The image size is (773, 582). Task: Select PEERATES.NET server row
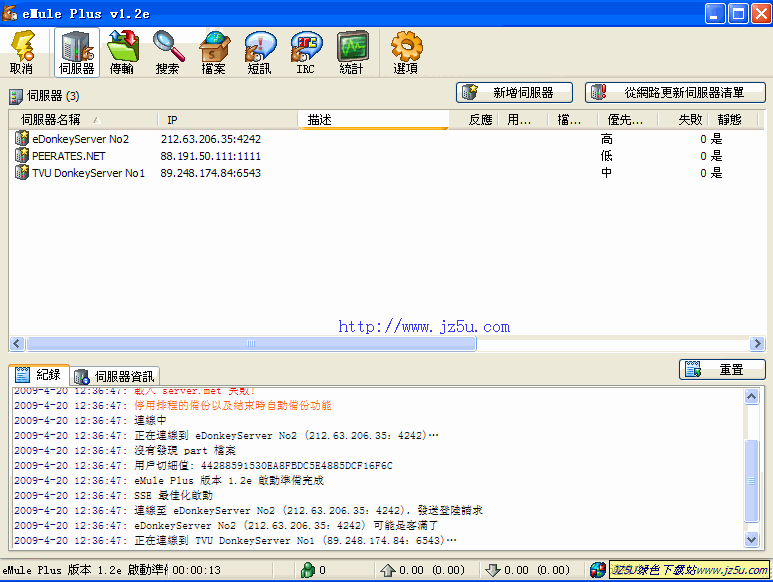click(387, 156)
